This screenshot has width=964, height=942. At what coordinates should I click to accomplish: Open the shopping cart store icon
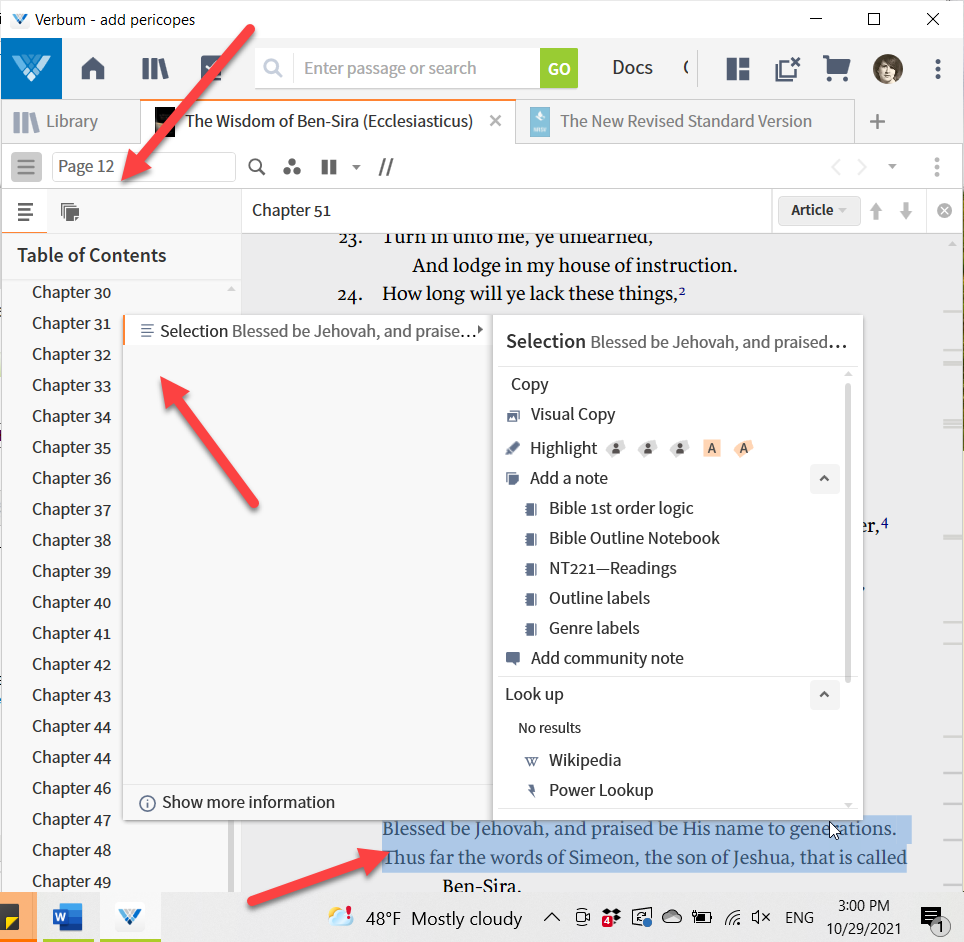click(836, 68)
